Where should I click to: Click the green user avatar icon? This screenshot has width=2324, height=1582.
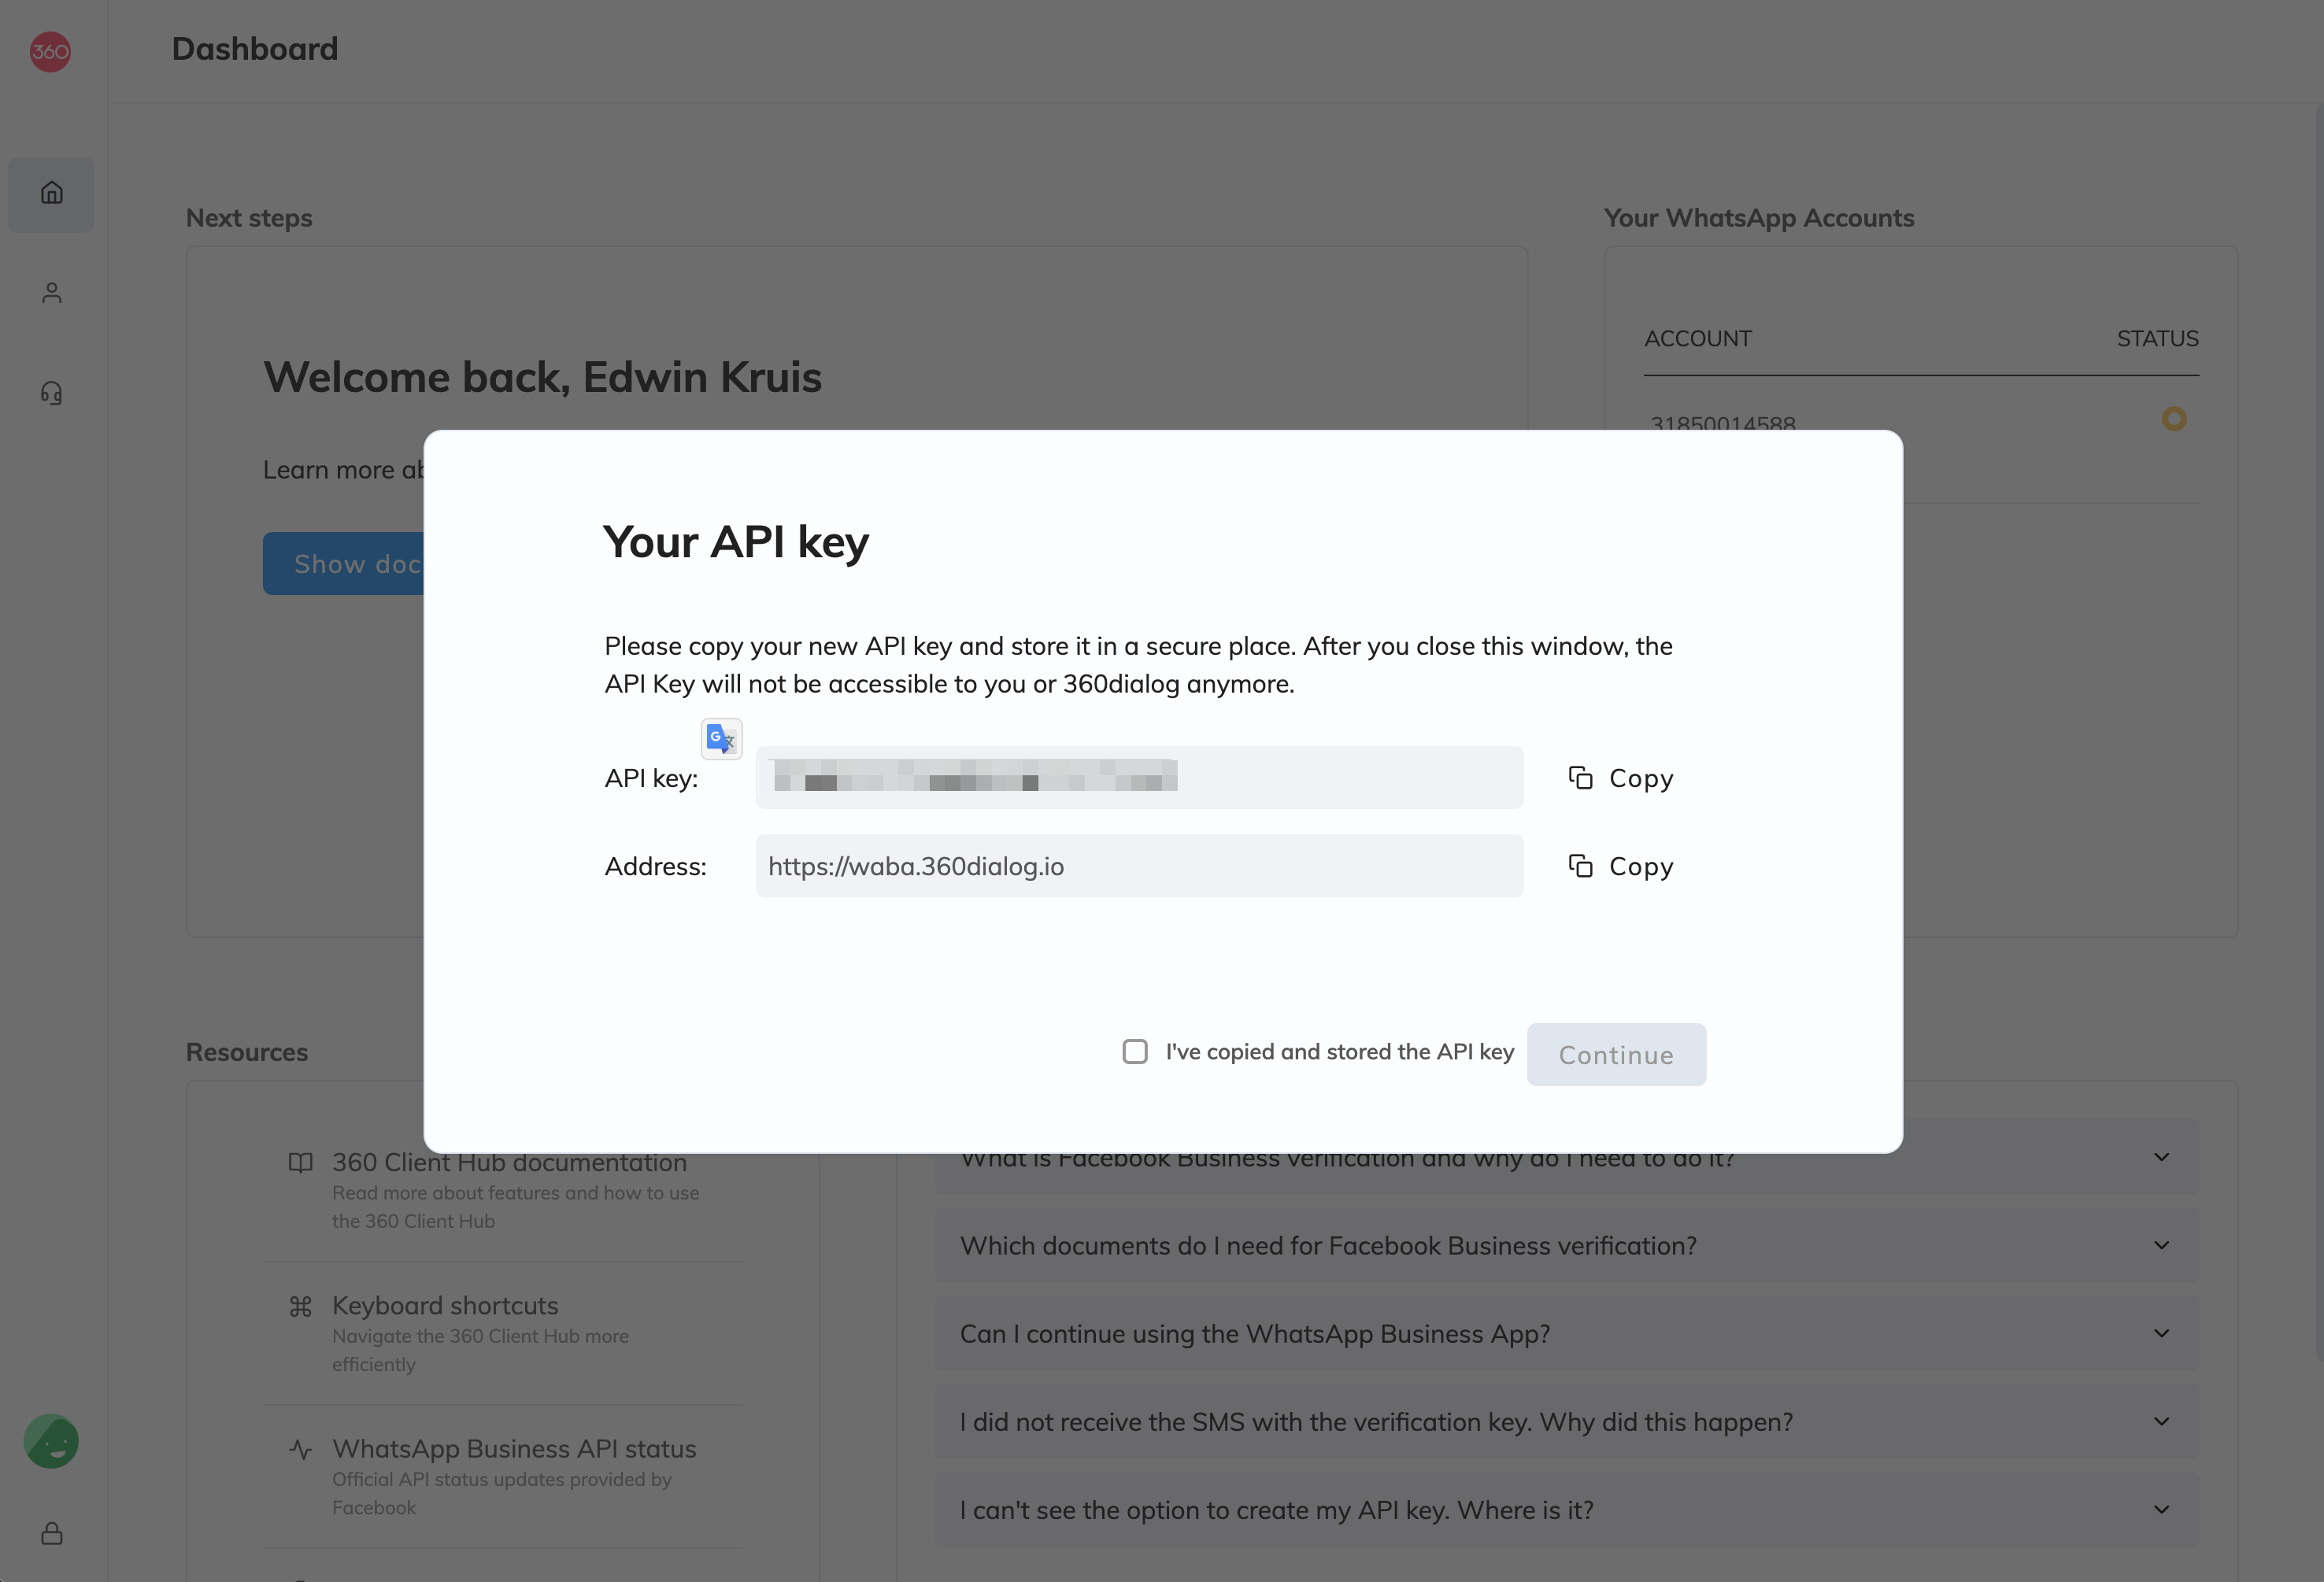coord(51,1441)
